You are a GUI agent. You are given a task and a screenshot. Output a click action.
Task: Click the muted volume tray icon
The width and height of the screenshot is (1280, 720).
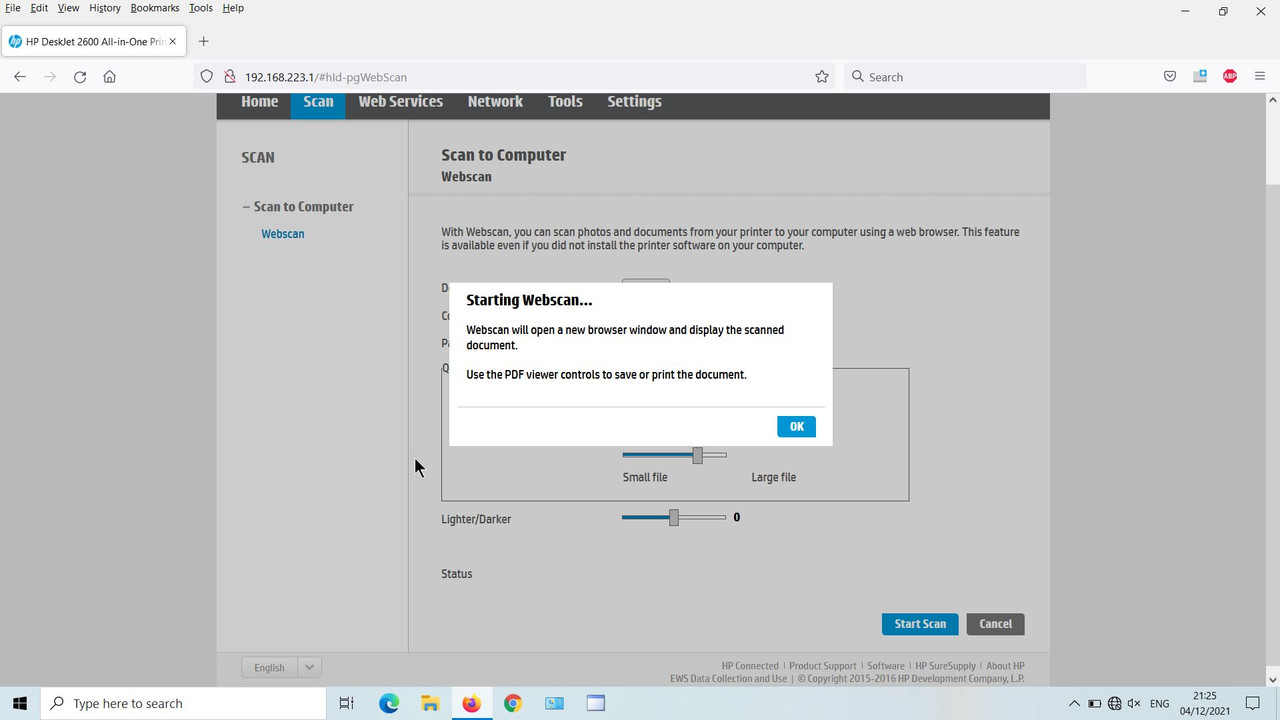tap(1135, 704)
